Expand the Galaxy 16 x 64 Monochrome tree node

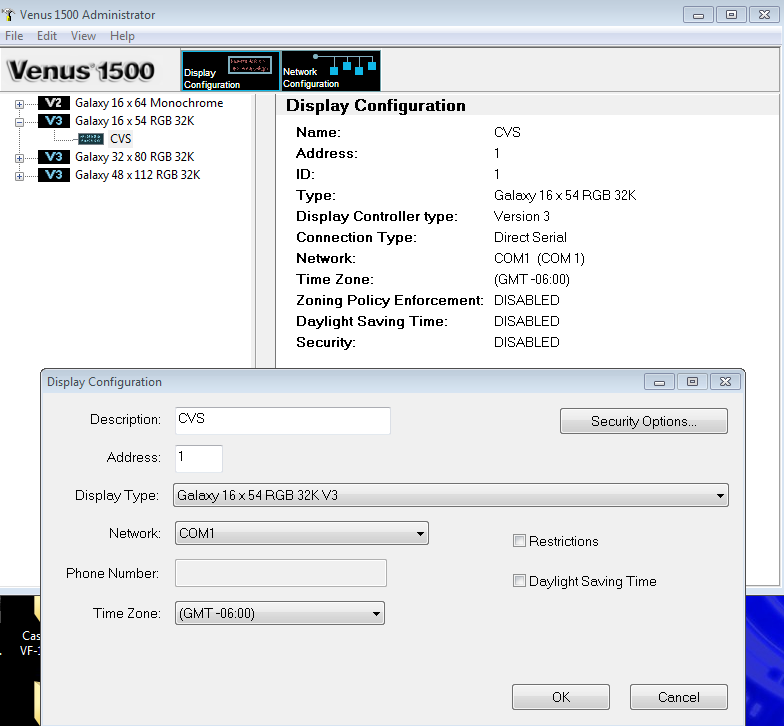(x=20, y=103)
